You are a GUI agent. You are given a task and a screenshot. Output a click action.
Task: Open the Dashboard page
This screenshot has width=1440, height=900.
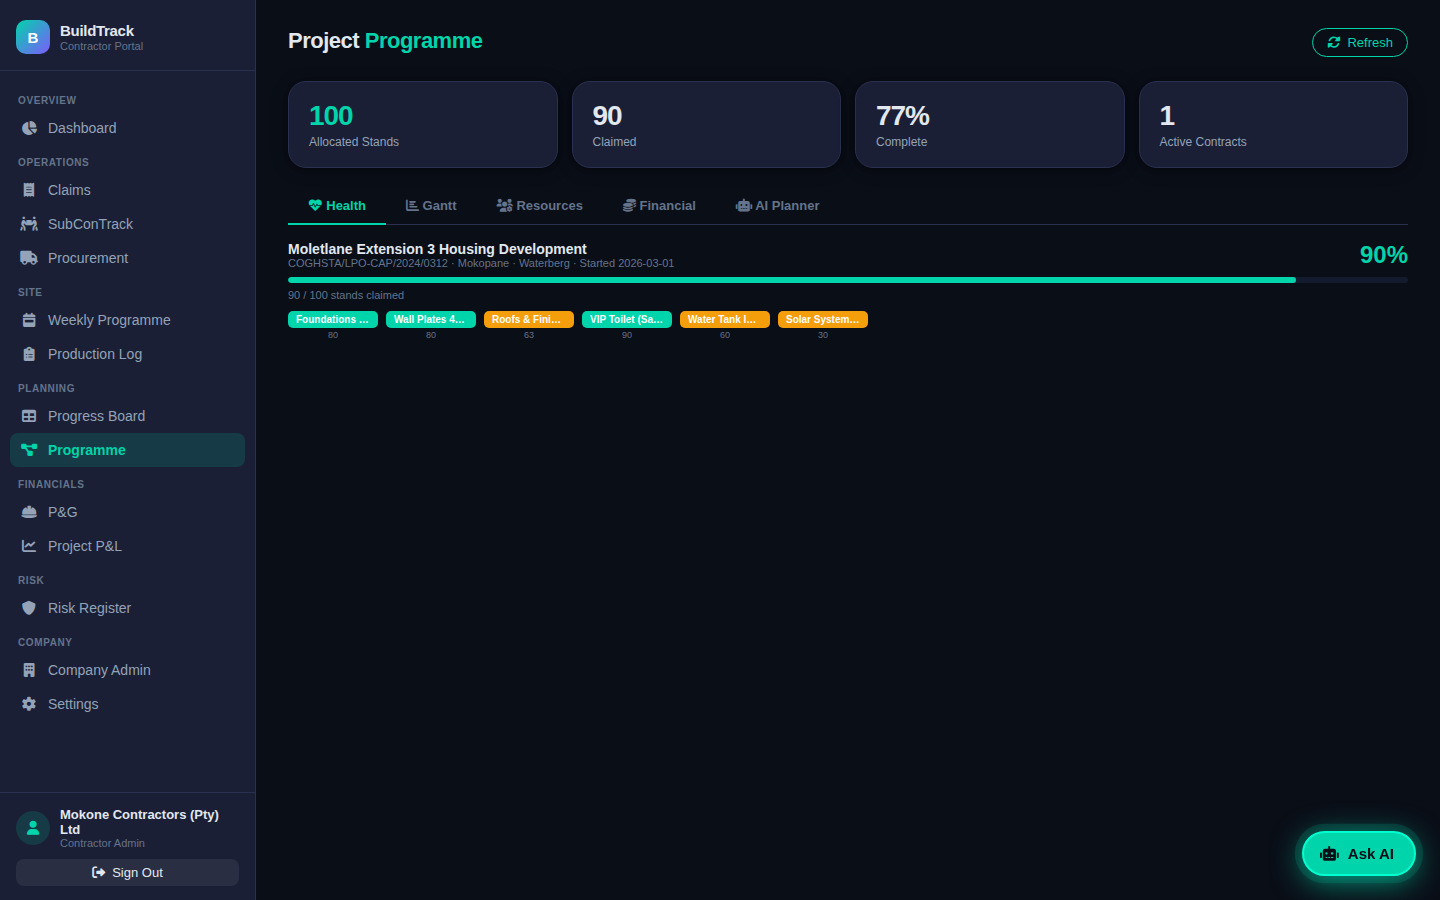click(127, 128)
